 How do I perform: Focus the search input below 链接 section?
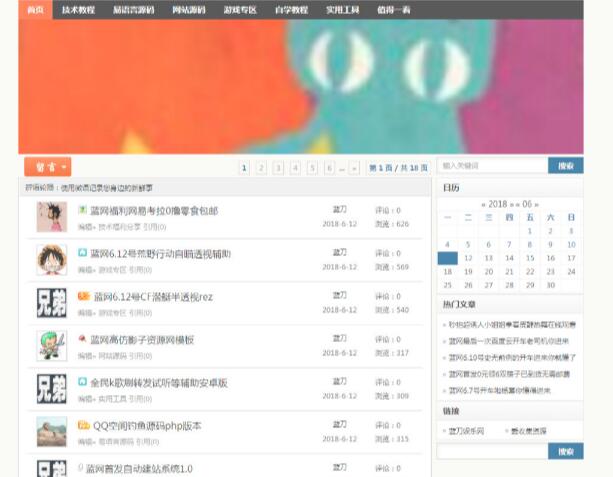493,452
